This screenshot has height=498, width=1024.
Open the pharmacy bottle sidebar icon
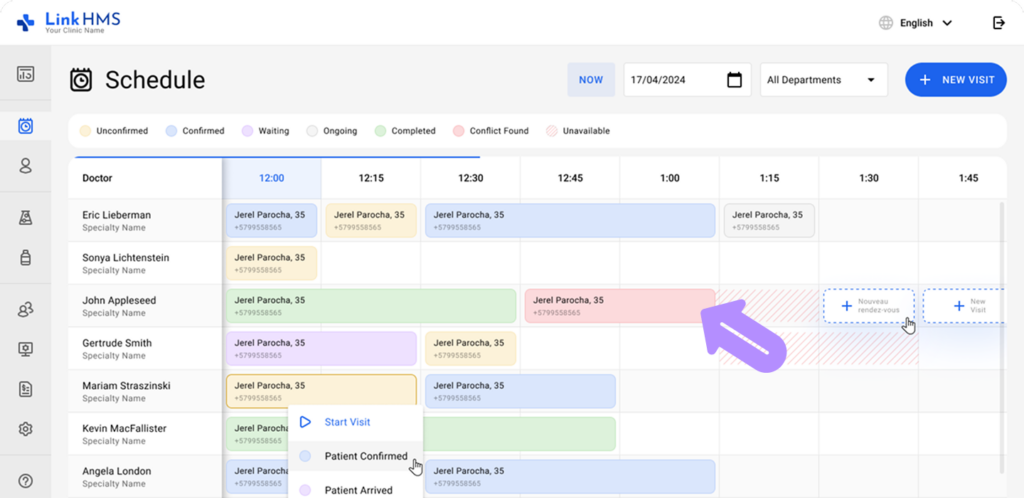25,257
